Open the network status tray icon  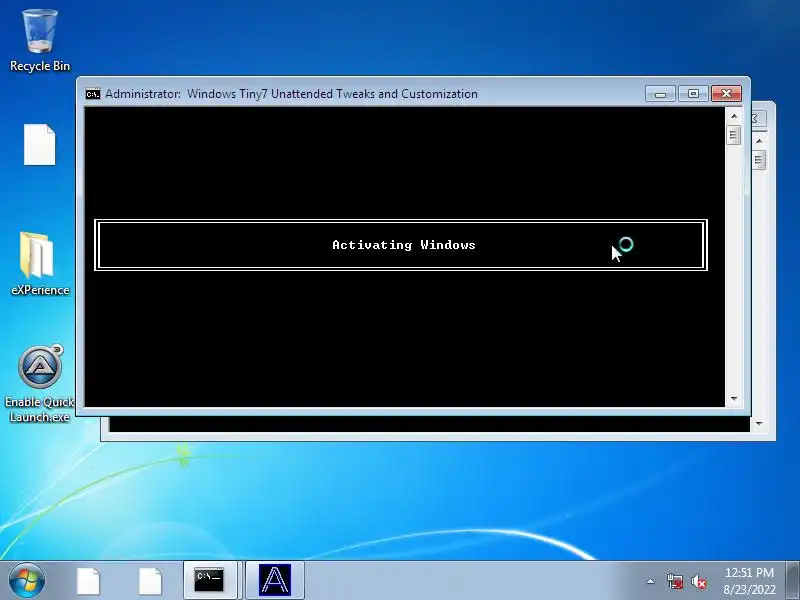point(675,581)
